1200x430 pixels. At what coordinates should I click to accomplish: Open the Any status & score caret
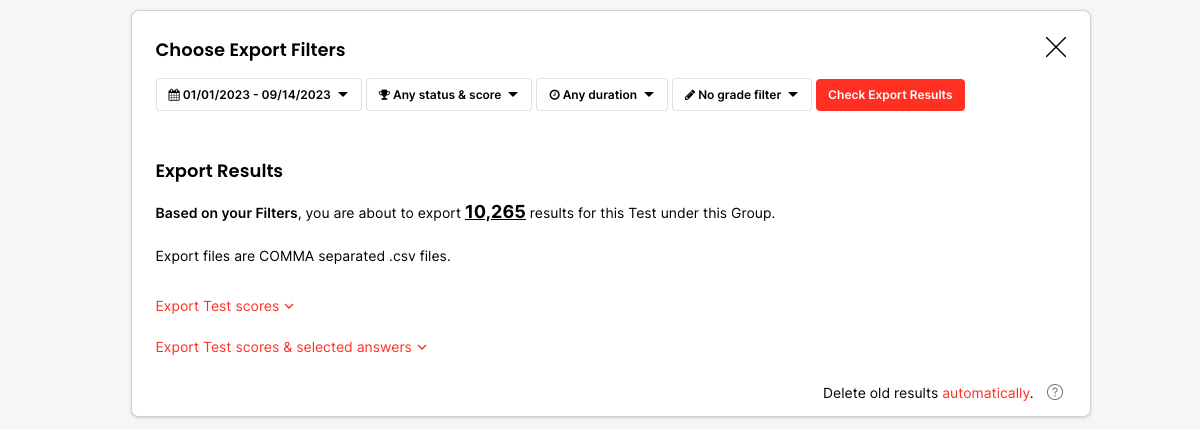[x=513, y=95]
